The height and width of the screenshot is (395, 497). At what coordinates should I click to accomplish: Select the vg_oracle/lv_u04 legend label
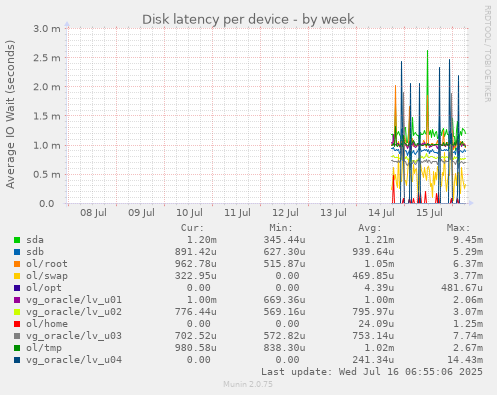point(74,360)
